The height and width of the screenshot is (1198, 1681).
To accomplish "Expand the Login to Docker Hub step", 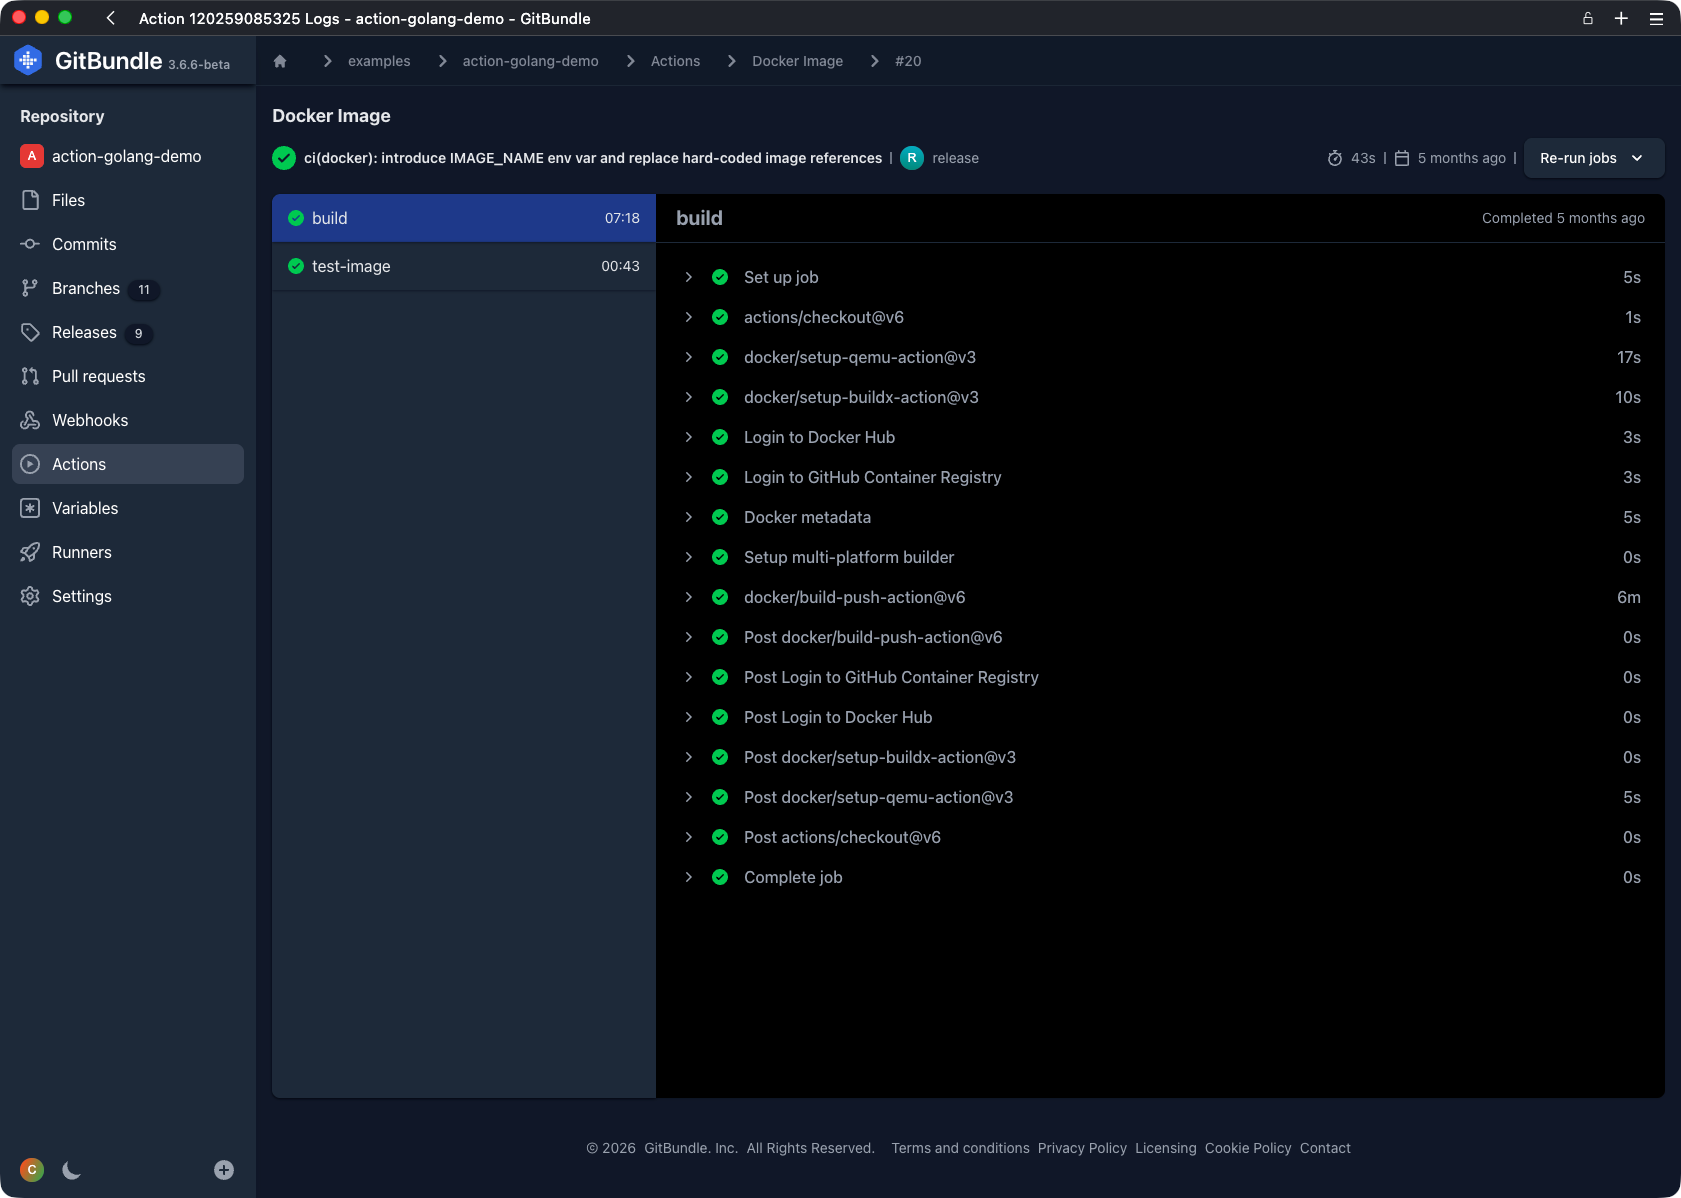I will pyautogui.click(x=689, y=437).
